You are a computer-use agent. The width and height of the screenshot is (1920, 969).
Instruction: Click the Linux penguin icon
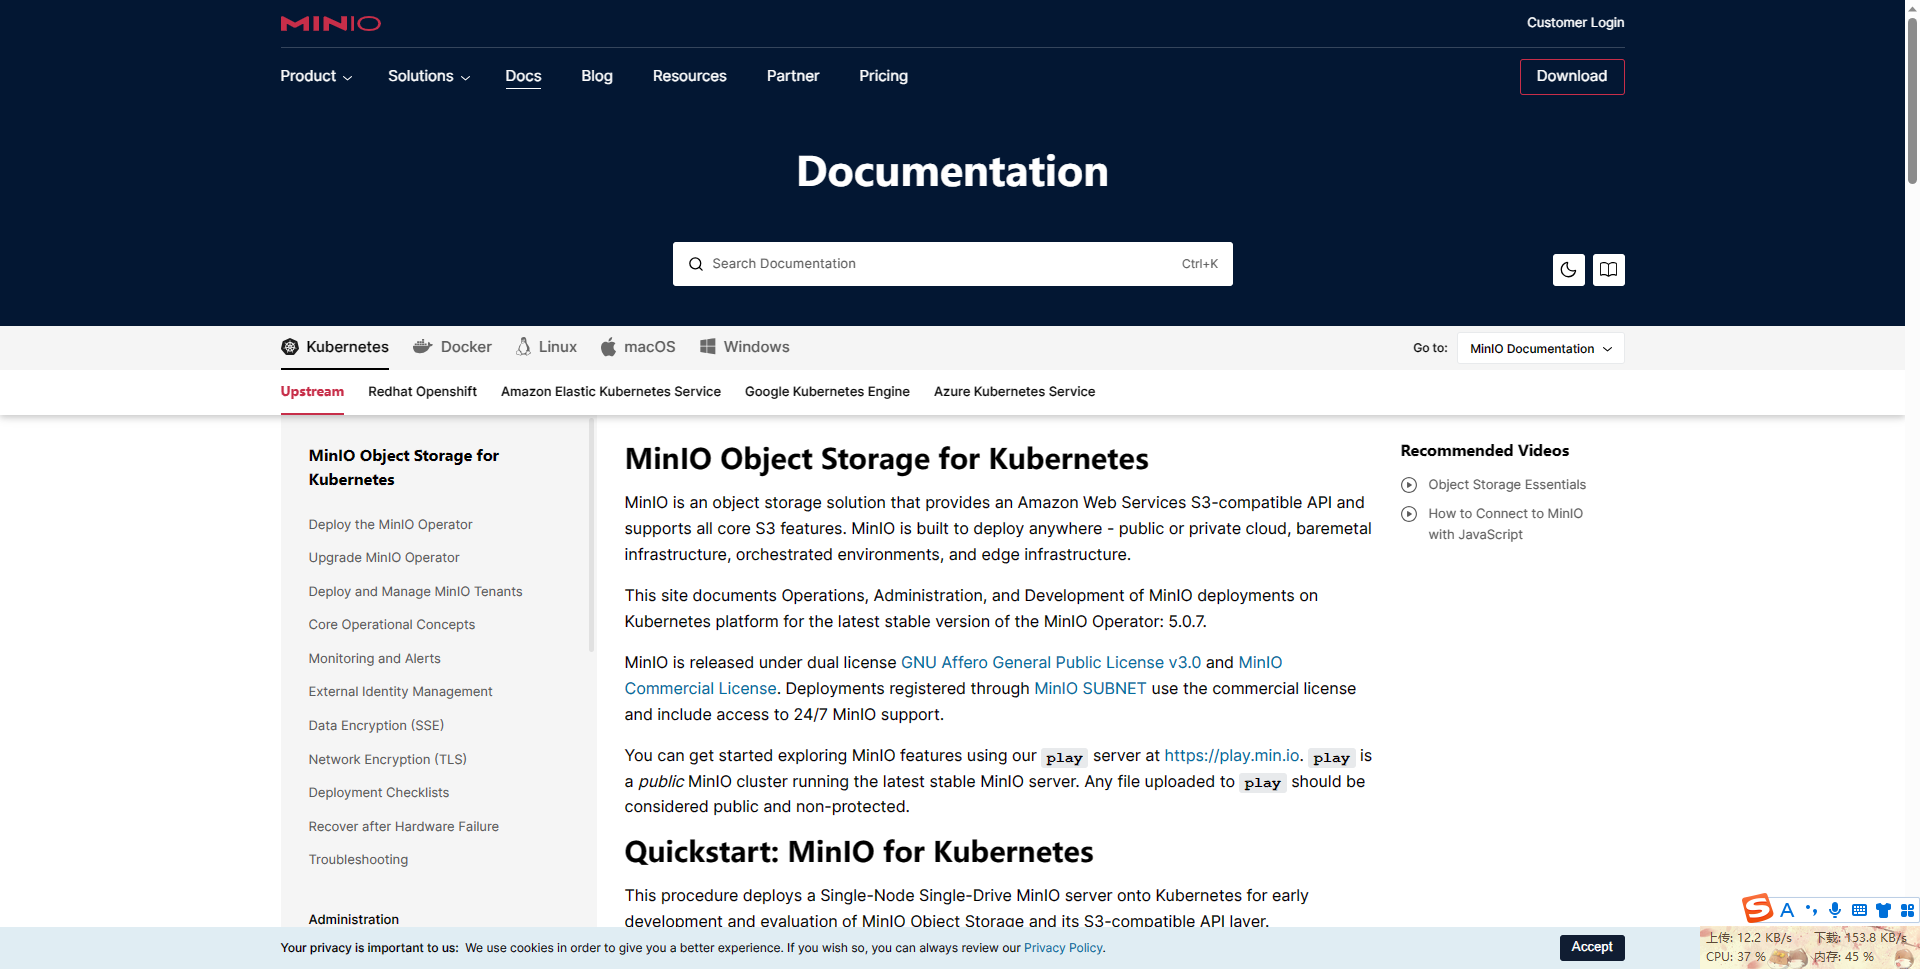(x=523, y=347)
